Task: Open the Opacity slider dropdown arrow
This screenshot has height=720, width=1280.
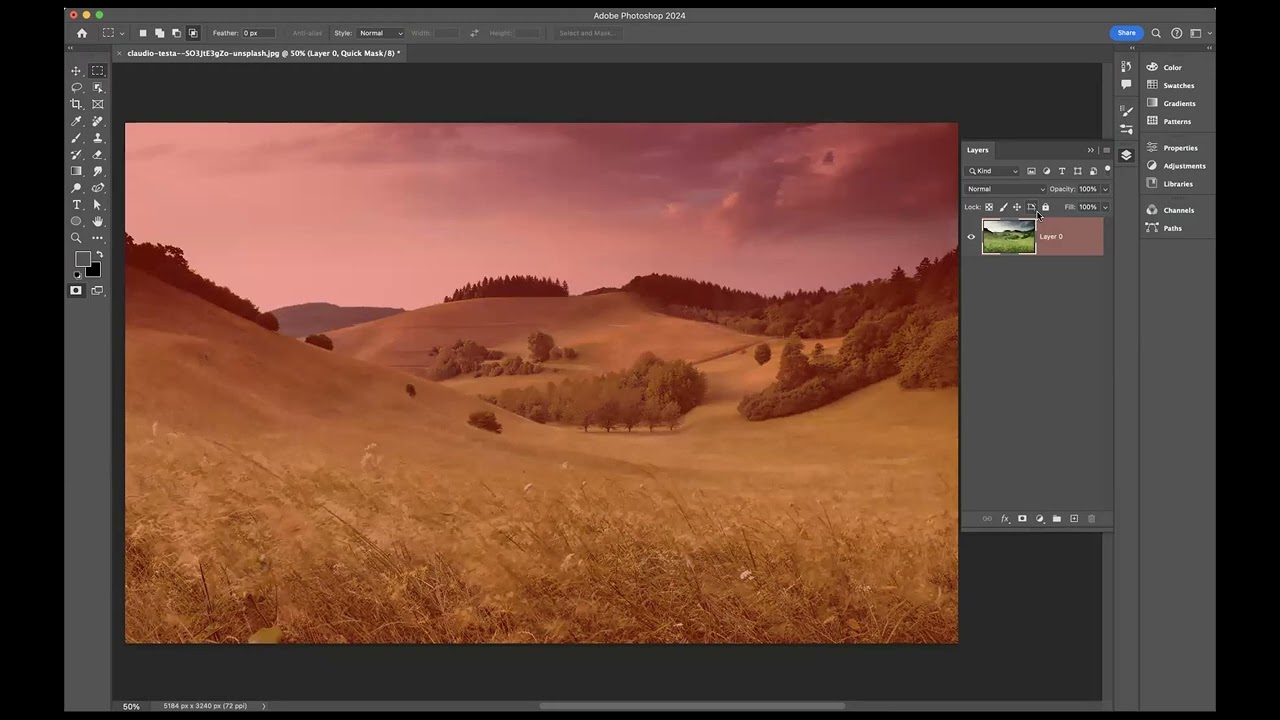Action: [1105, 189]
